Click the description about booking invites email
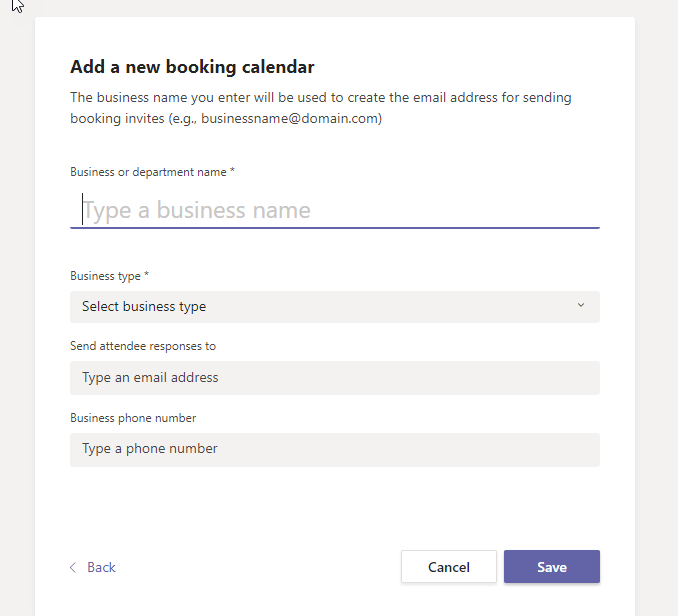 [x=320, y=98]
